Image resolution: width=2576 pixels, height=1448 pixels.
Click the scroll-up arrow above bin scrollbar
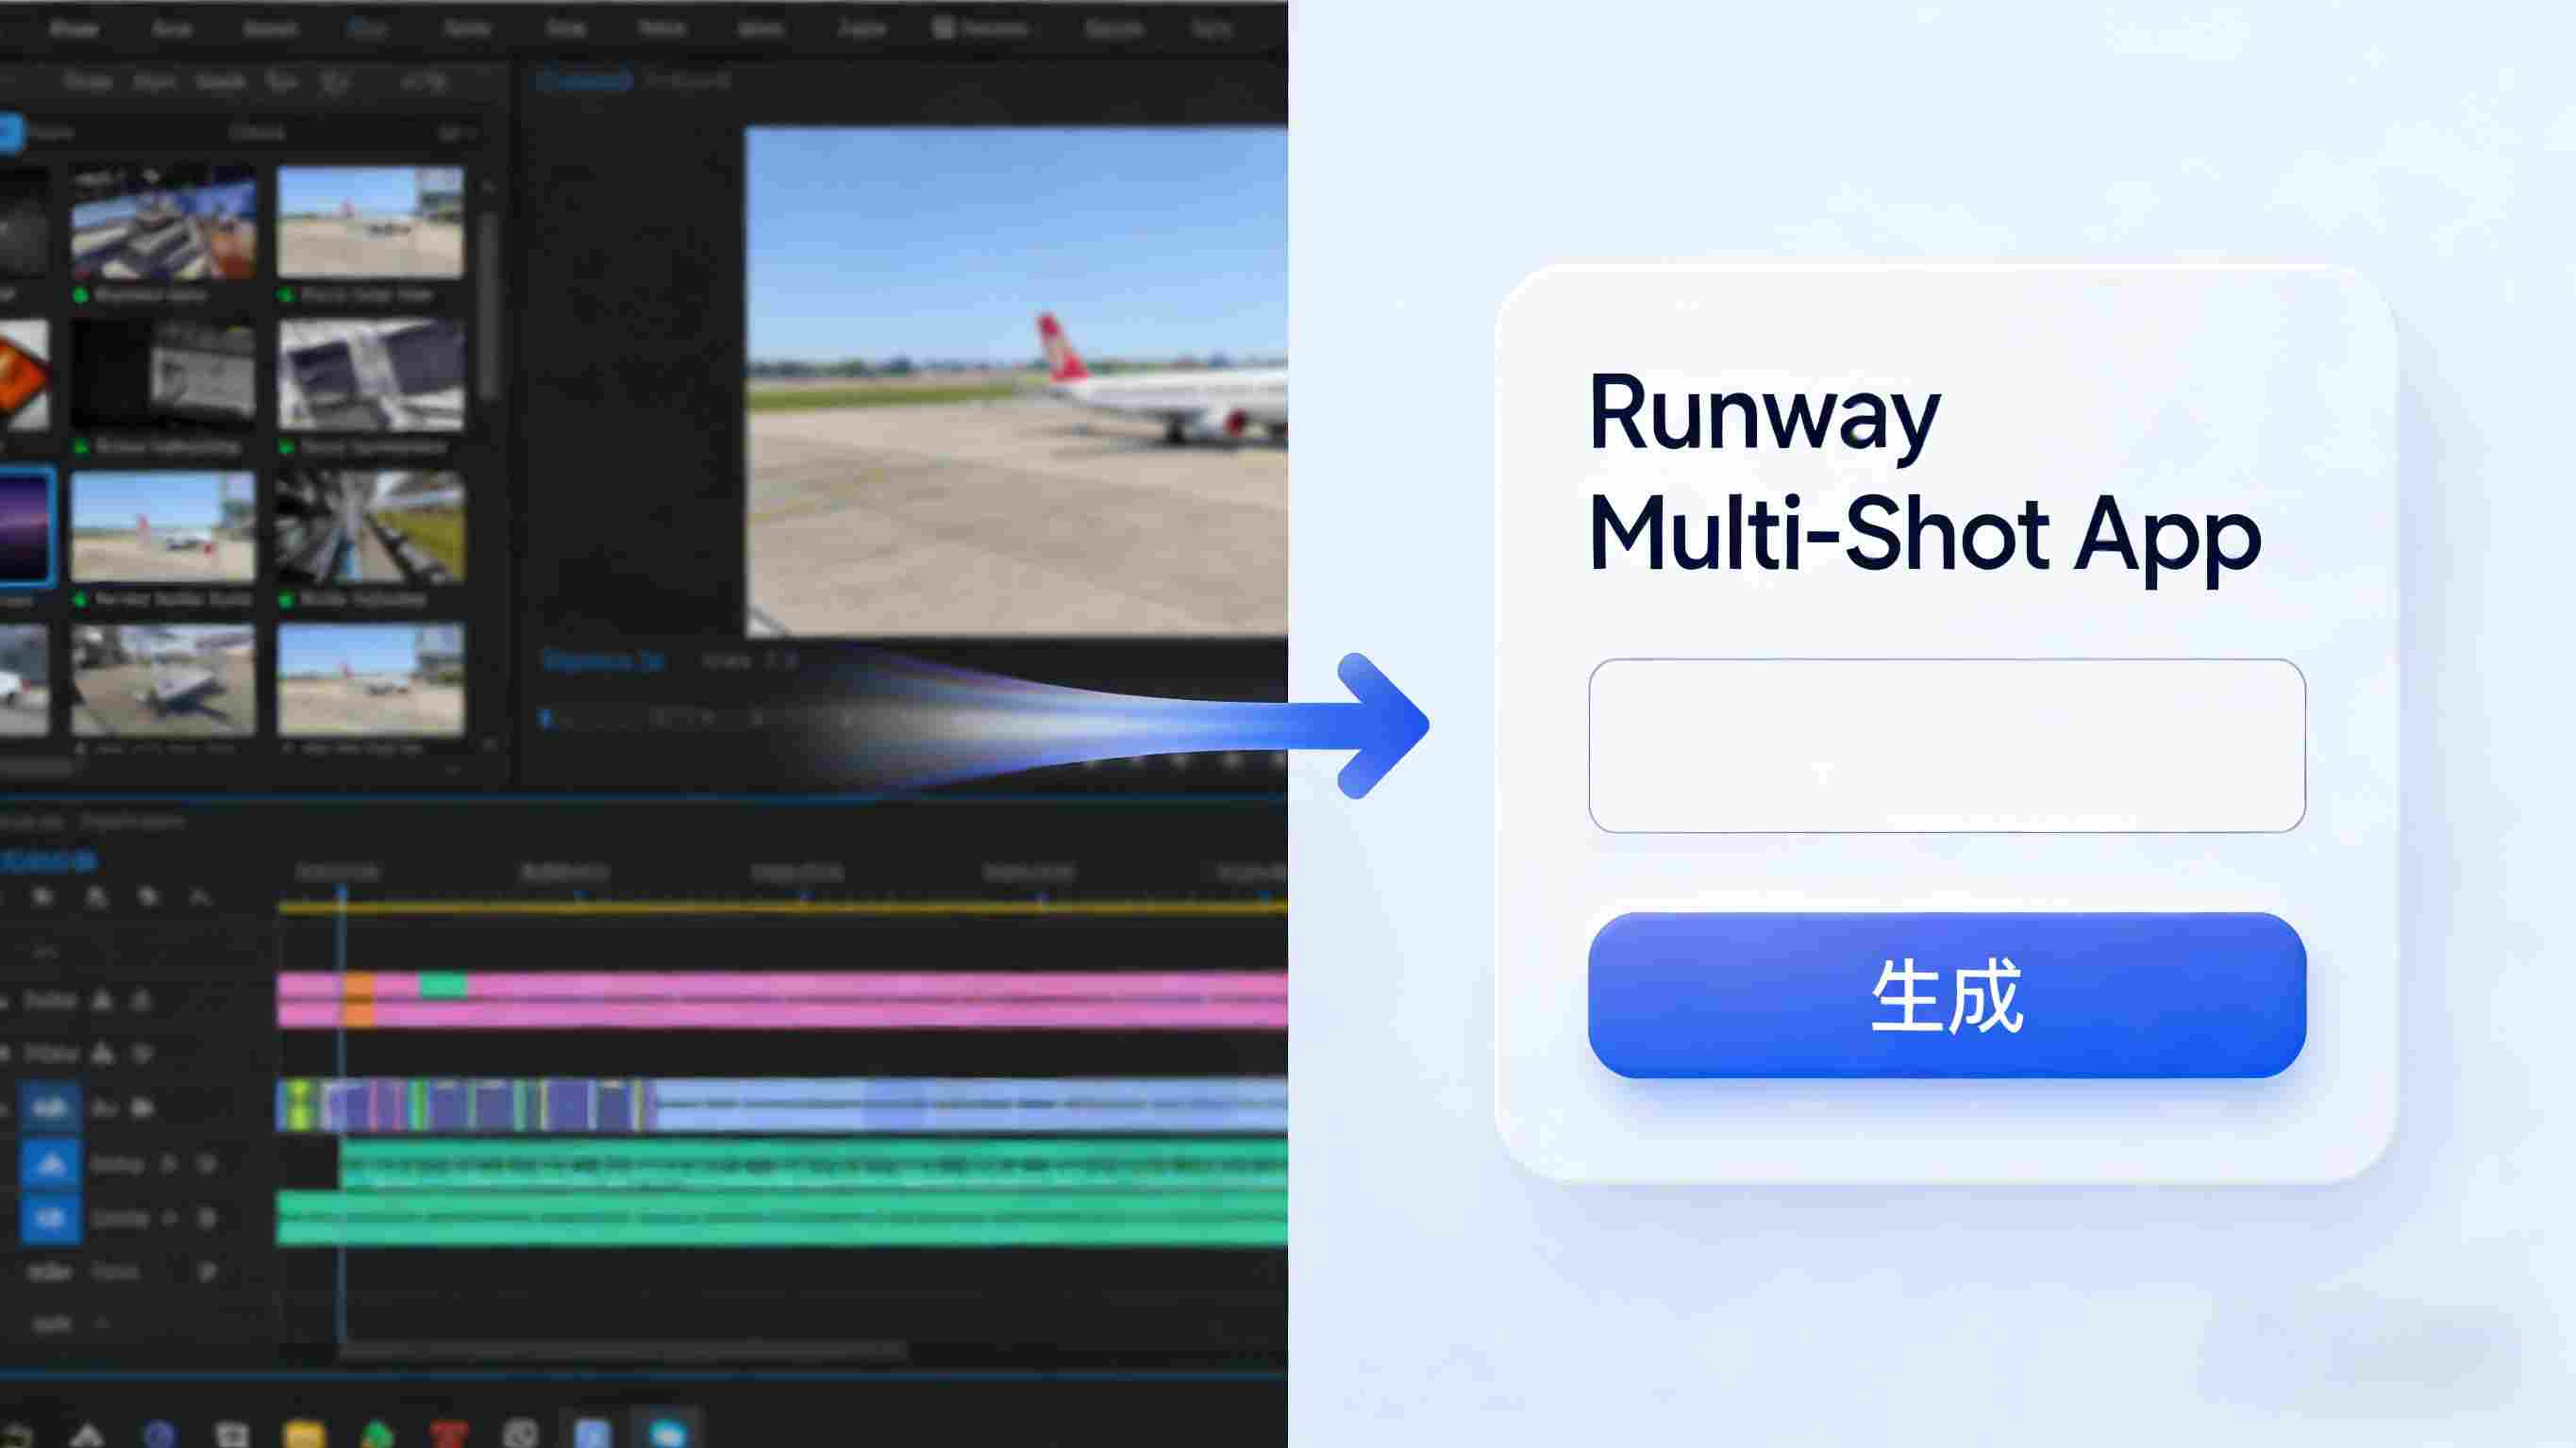(488, 187)
